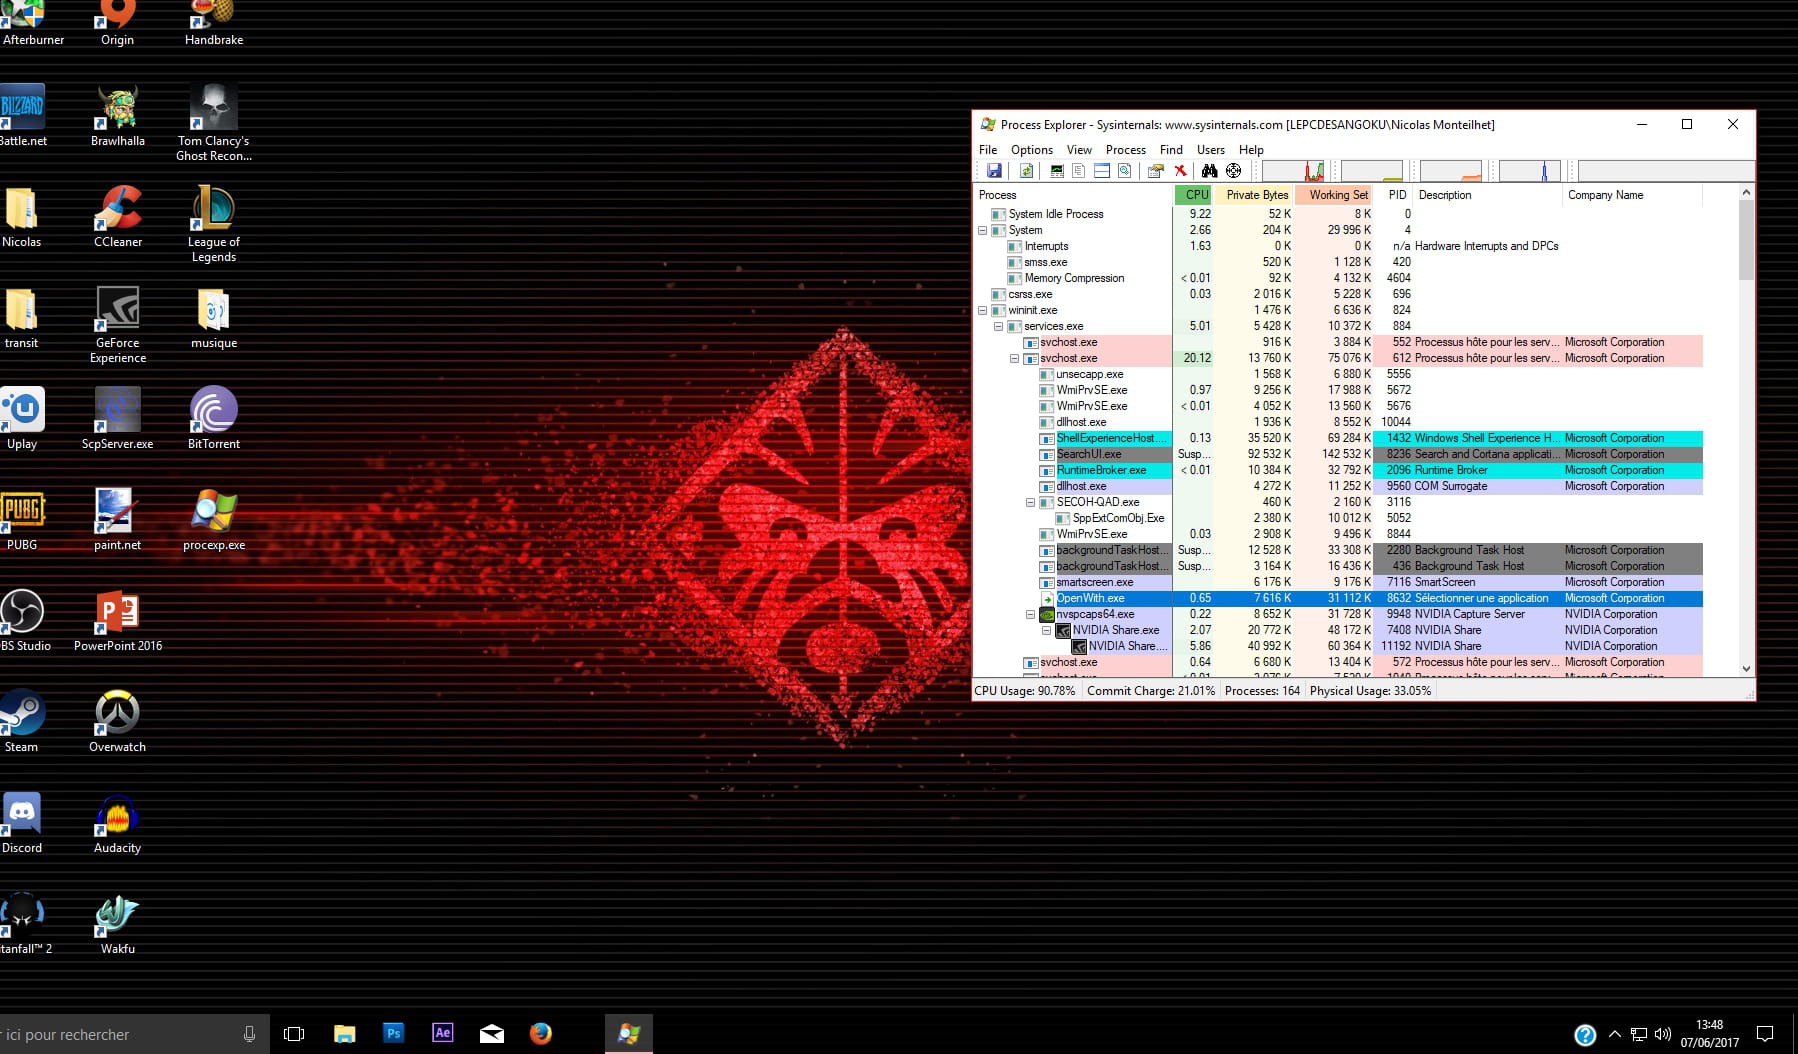The height and width of the screenshot is (1054, 1798).
Task: Open the Find menu
Action: click(1171, 150)
